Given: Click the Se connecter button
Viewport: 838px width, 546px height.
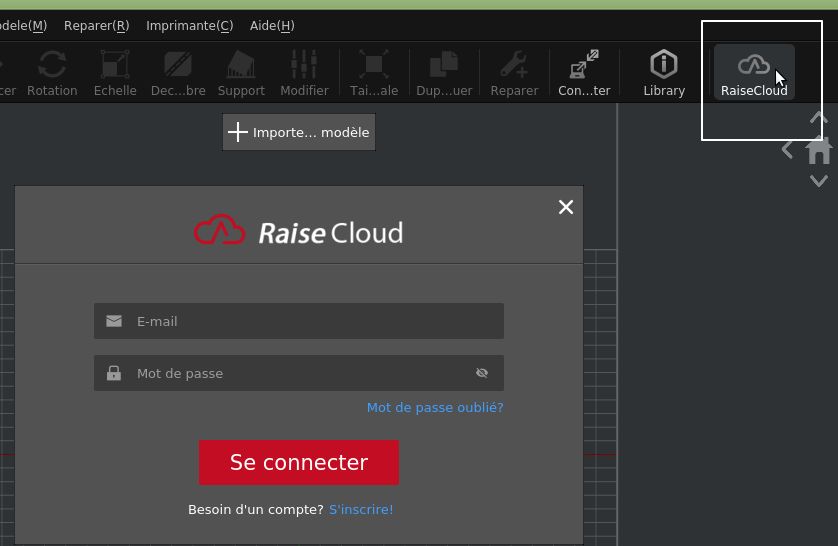Looking at the screenshot, I should [x=299, y=463].
